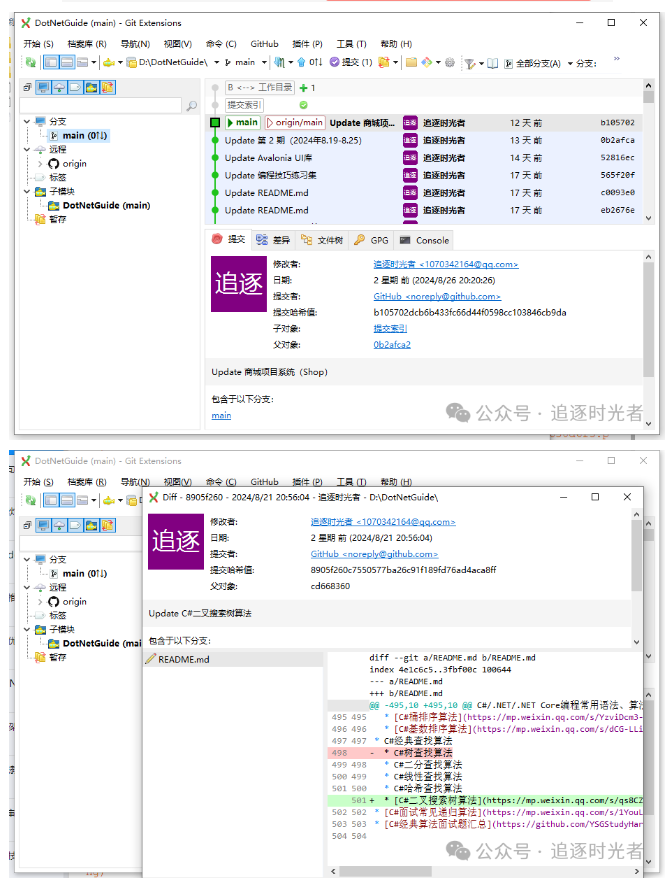The image size is (666, 891).
Task: Toggle remotes visibility in upper window left panel
Action: (x=59, y=88)
